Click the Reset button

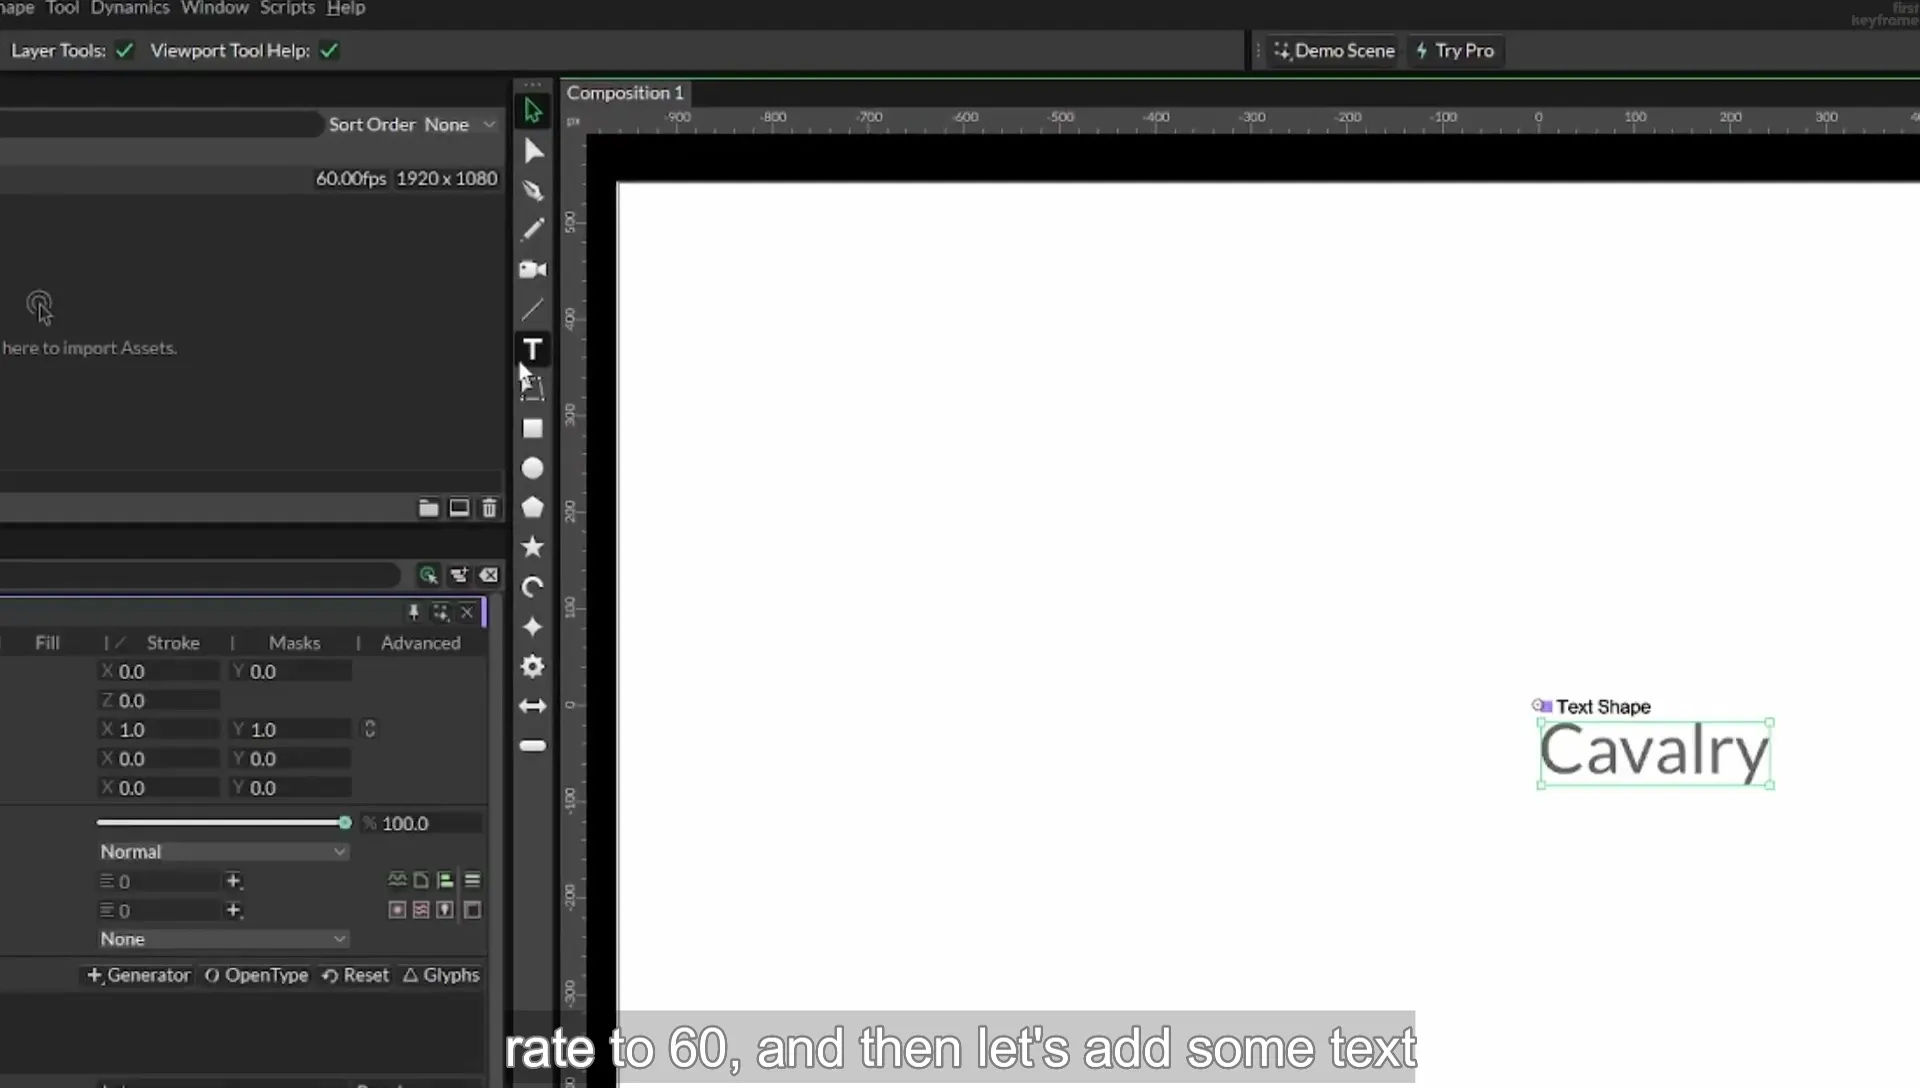355,975
